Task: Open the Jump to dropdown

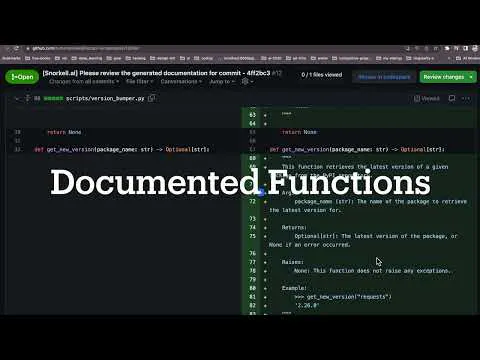Action: [x=222, y=82]
